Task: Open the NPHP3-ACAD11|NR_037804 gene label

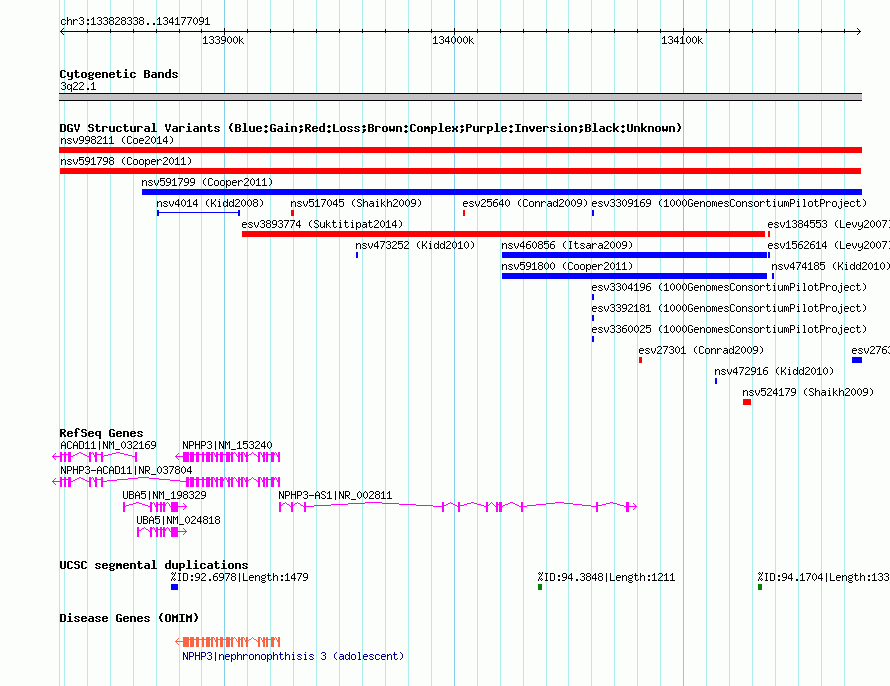Action: click(126, 470)
